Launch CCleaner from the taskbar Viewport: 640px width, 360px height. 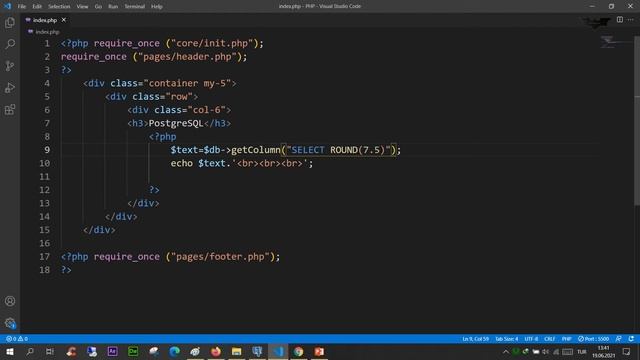(x=71, y=351)
